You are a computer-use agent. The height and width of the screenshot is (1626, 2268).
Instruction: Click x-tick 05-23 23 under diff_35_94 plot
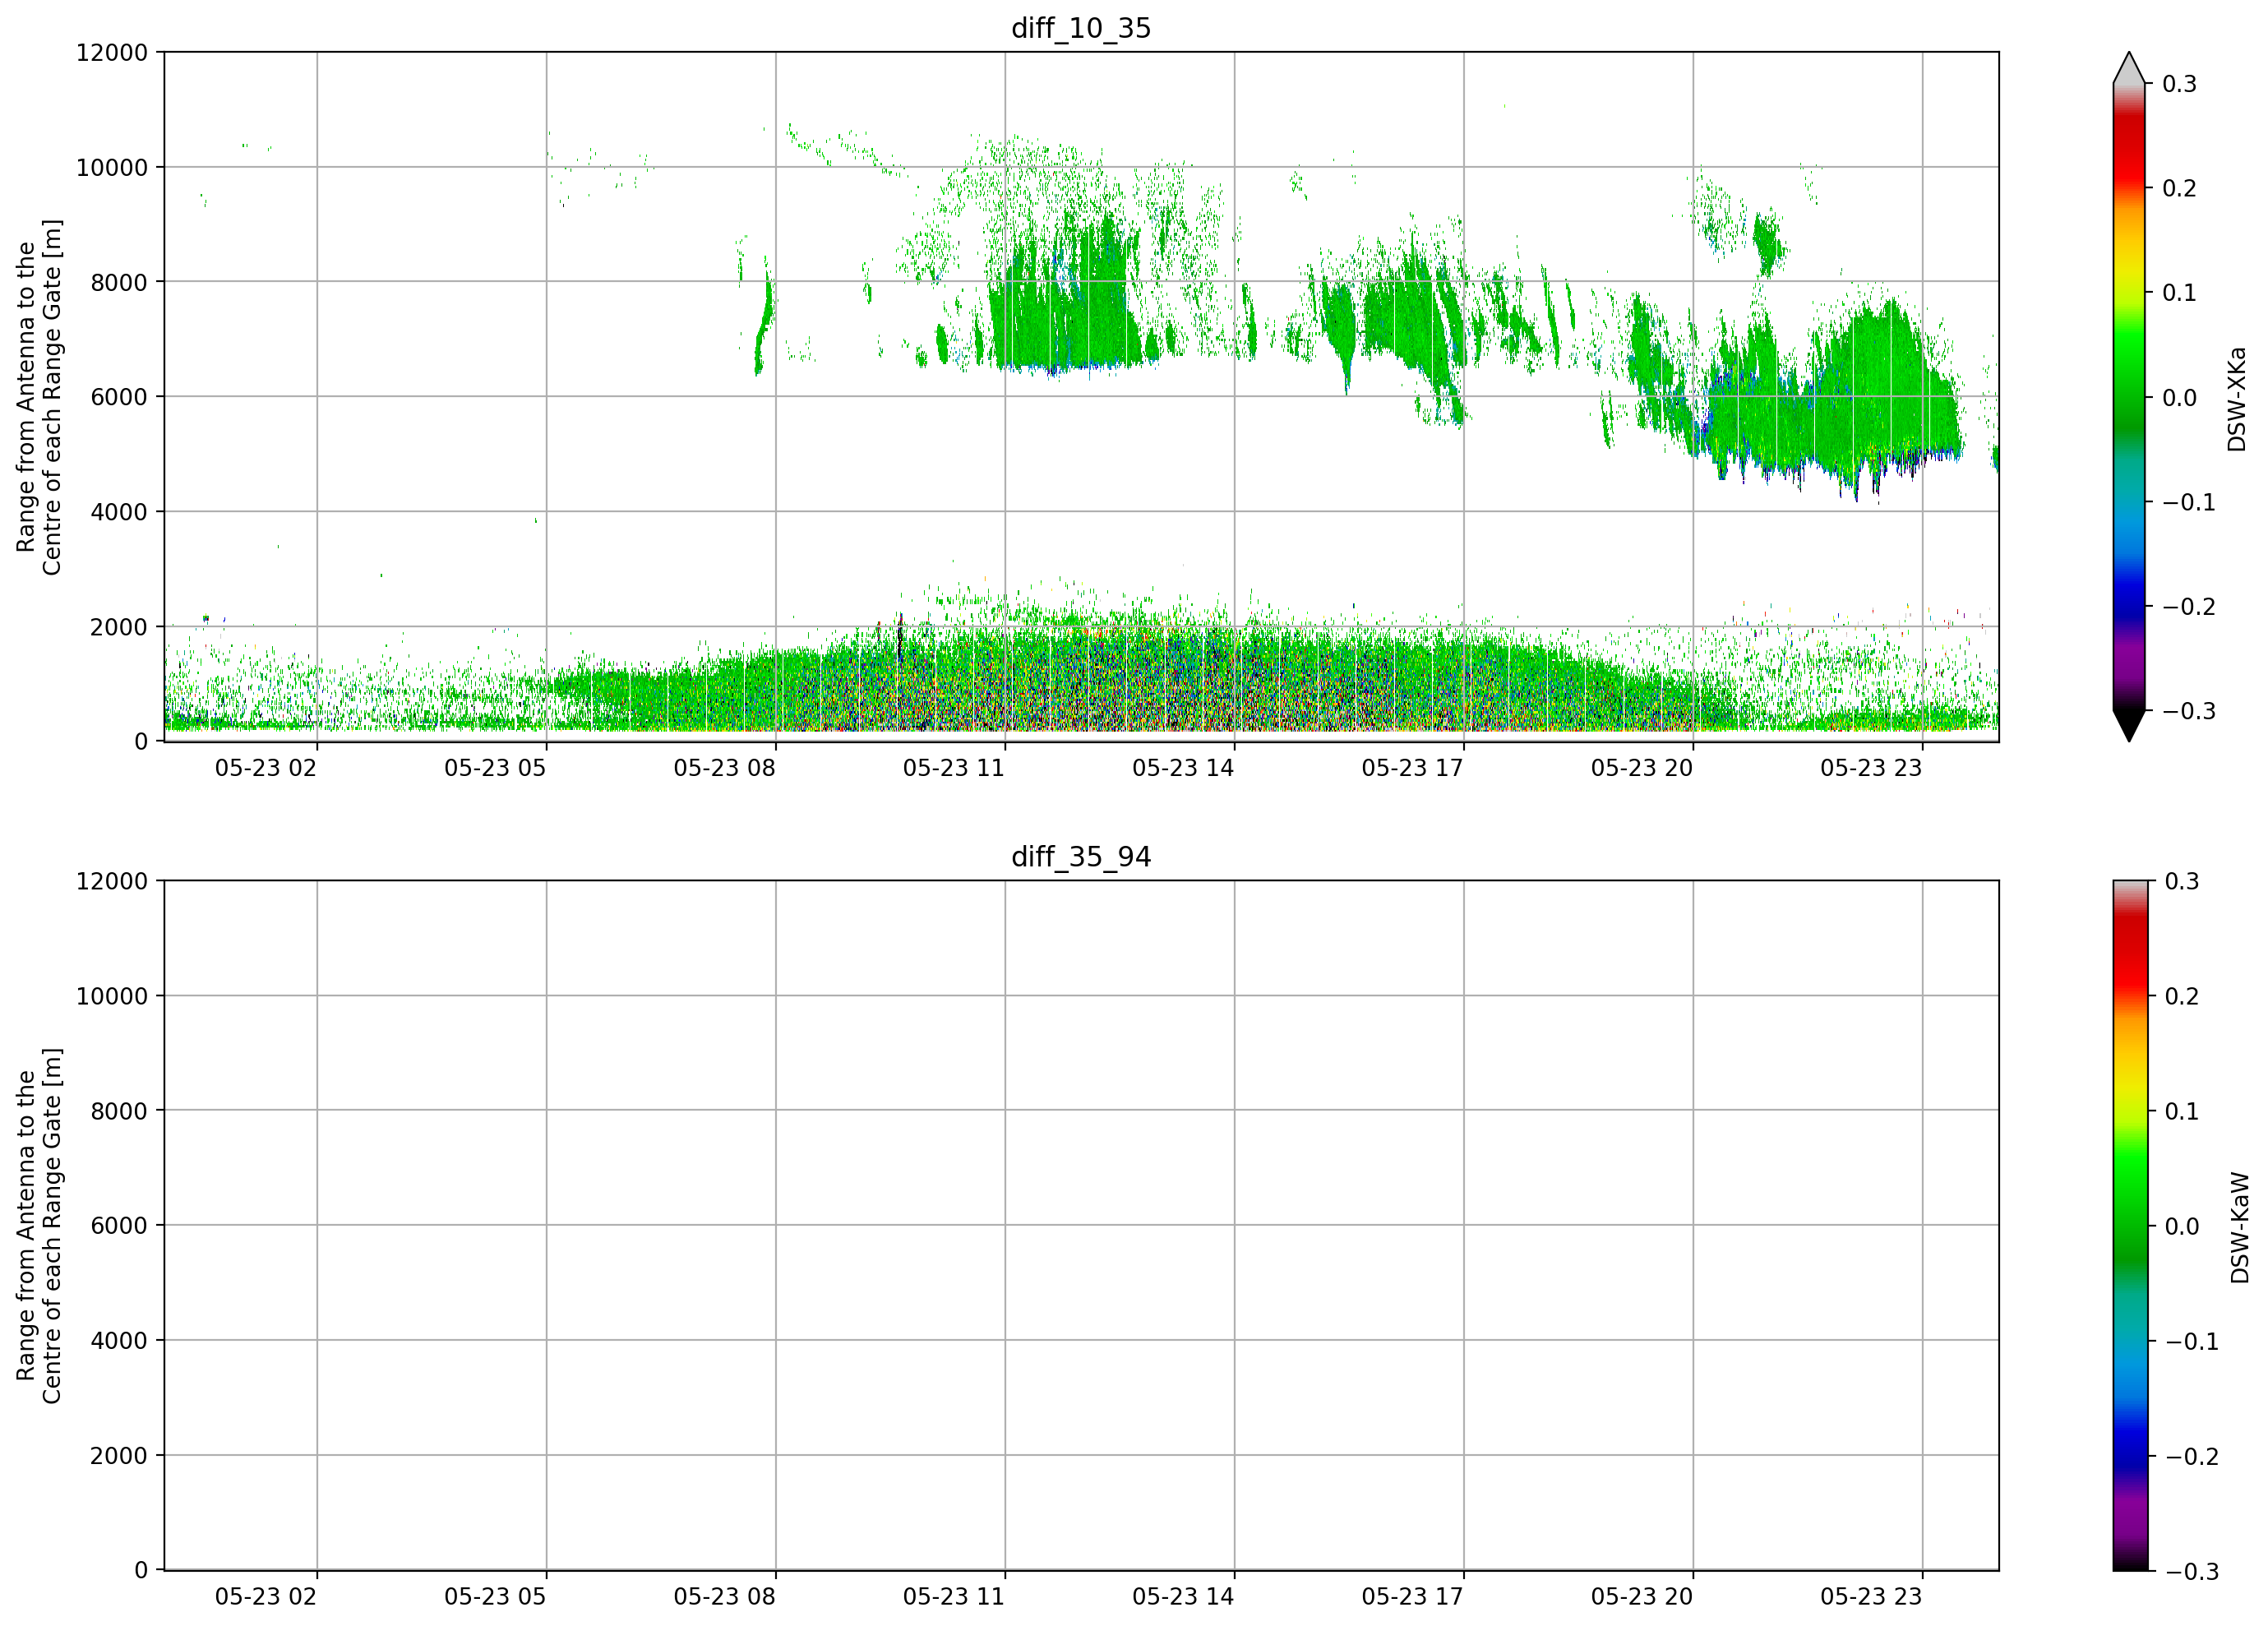pos(1871,1597)
